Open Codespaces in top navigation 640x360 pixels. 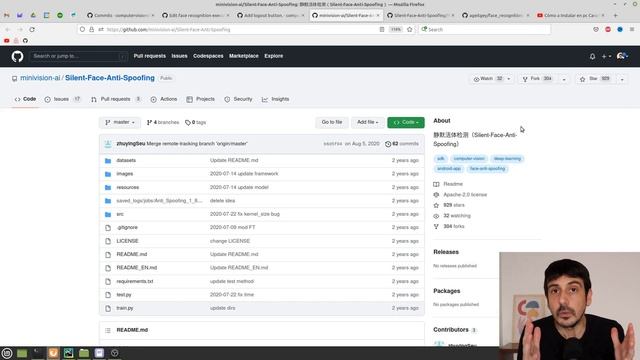(x=208, y=56)
